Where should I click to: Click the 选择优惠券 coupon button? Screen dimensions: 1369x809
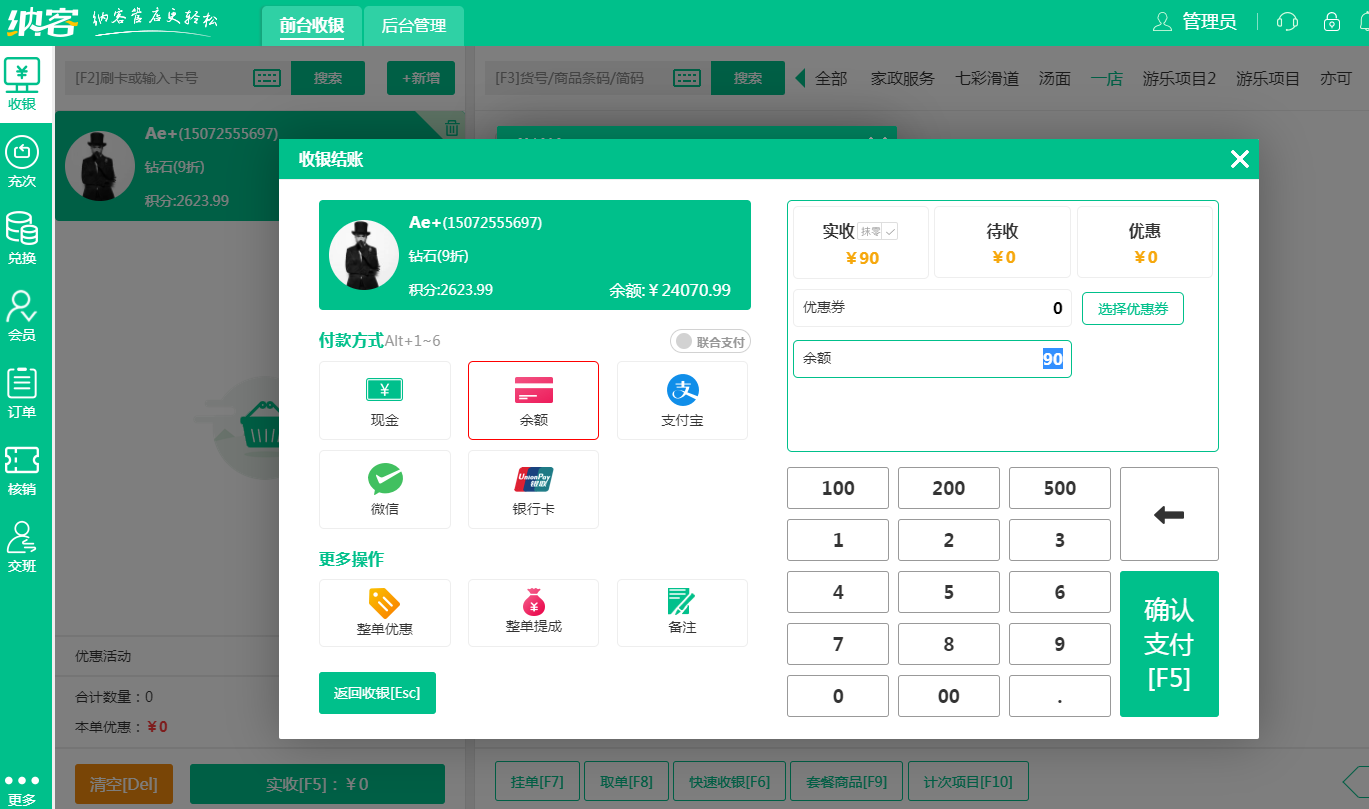(x=1132, y=308)
